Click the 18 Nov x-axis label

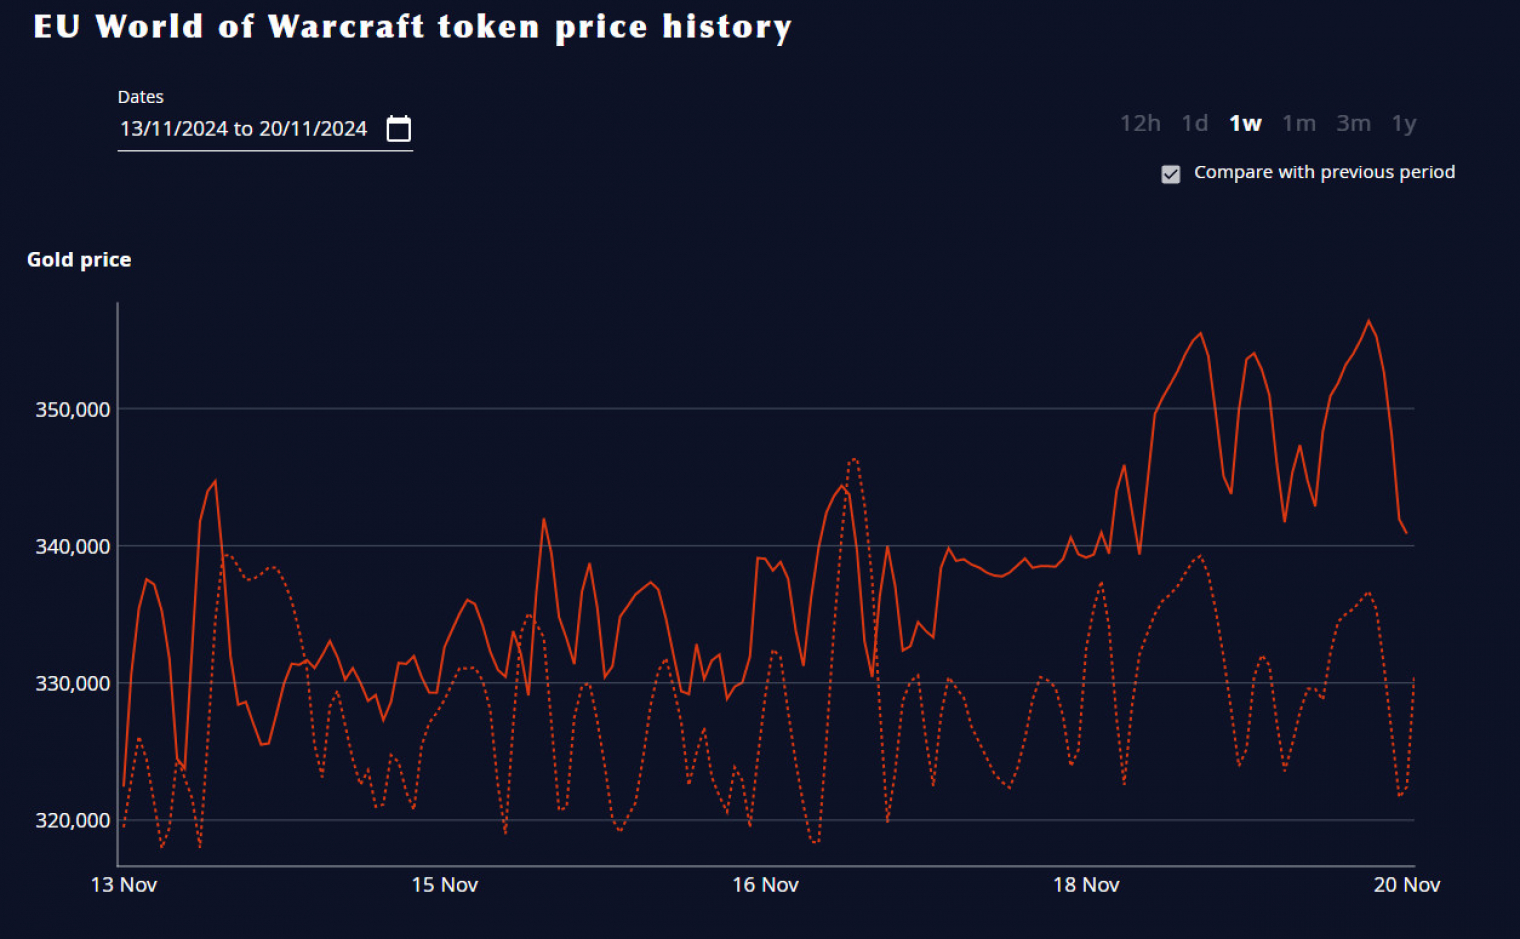pyautogui.click(x=1086, y=885)
